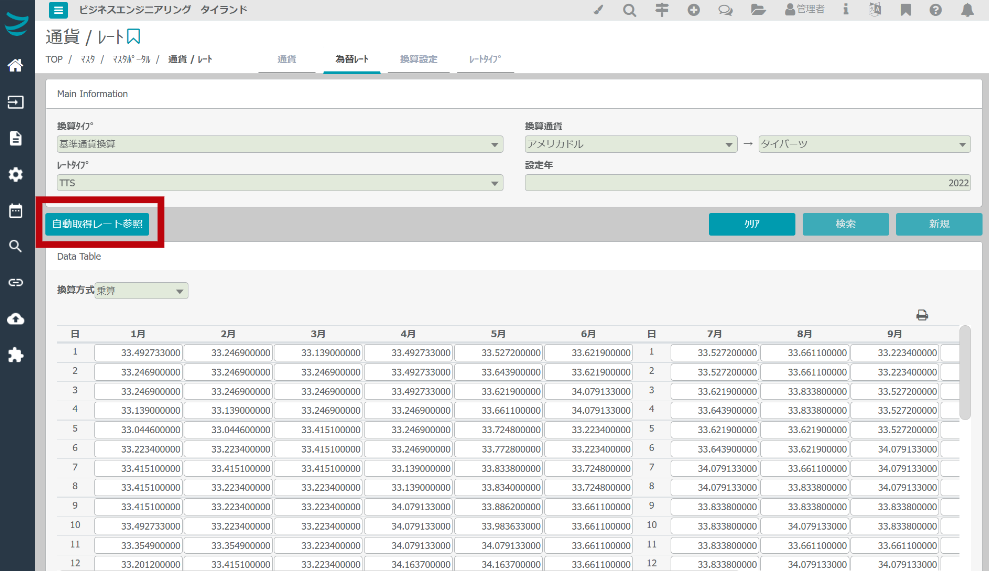The image size is (989, 571).
Task: Click day 4 rate cell under 8月
Action: click(805, 410)
